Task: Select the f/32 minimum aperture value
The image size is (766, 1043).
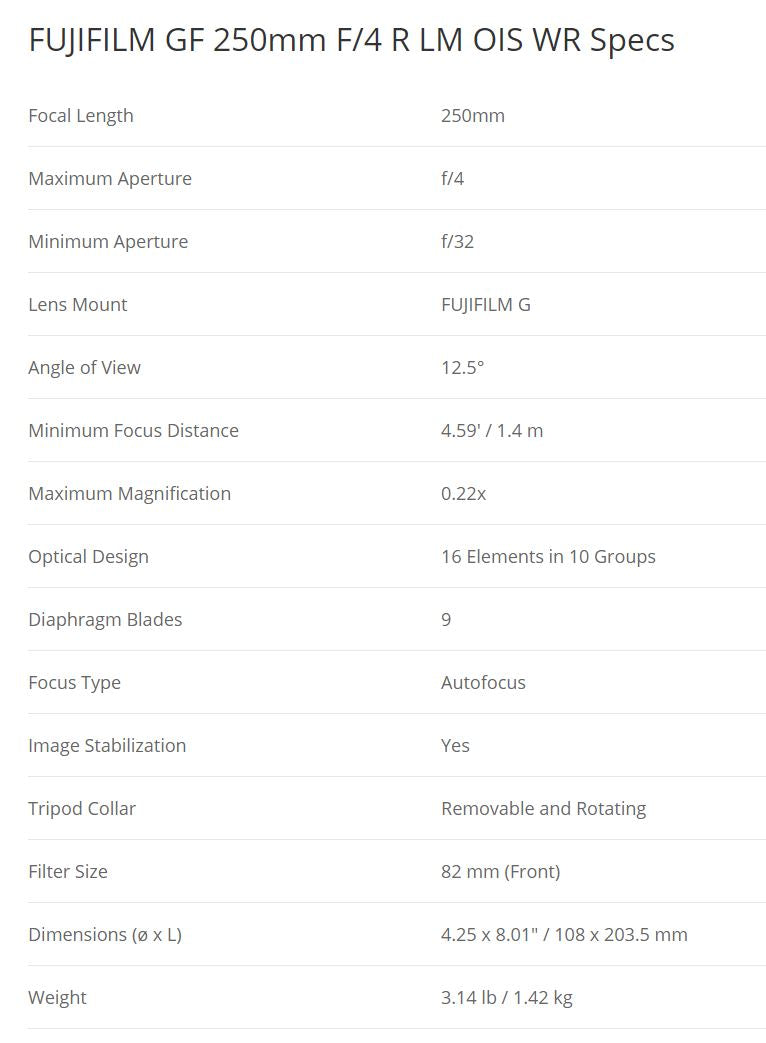Action: (457, 242)
